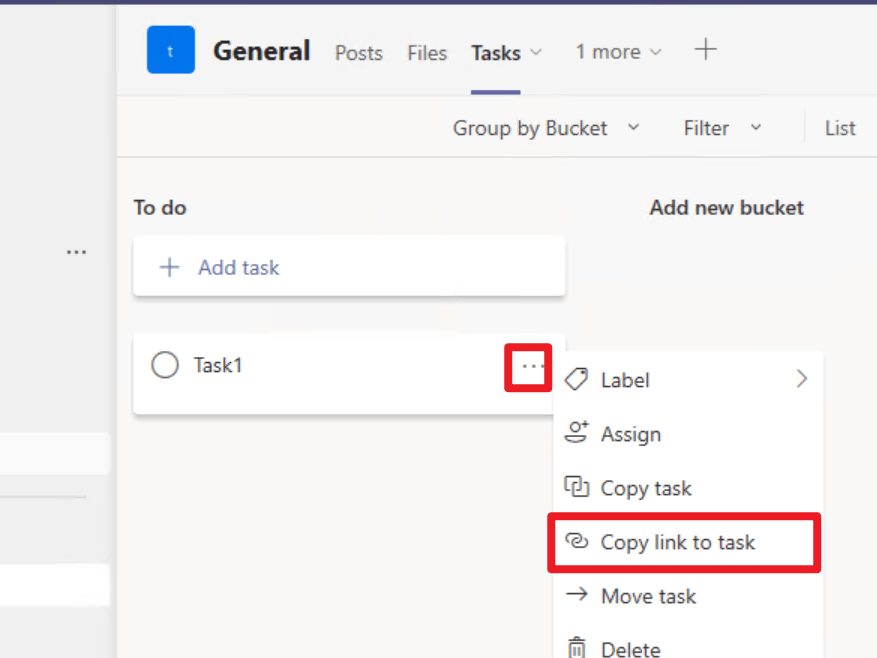Click the plus icon to add a tab
This screenshot has height=658, width=877.
coord(706,50)
